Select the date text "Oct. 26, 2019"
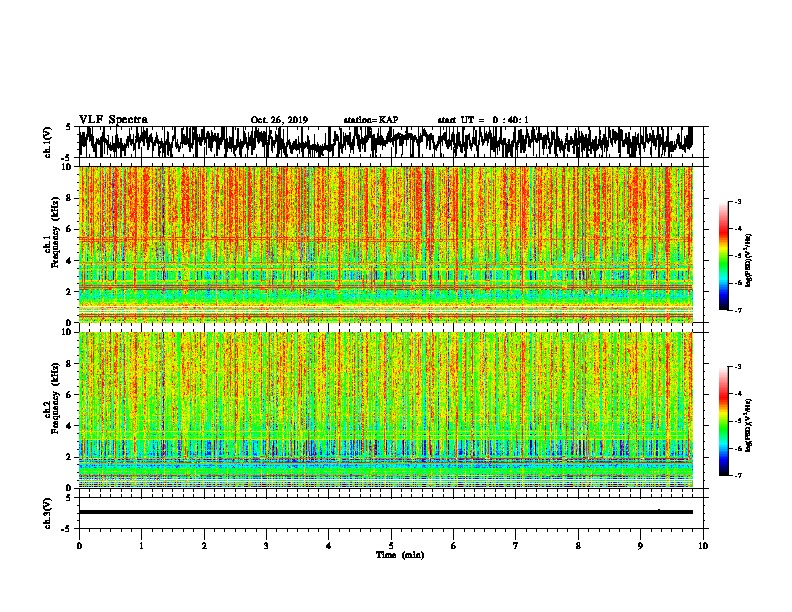This screenshot has height=612, width=792. point(279,120)
